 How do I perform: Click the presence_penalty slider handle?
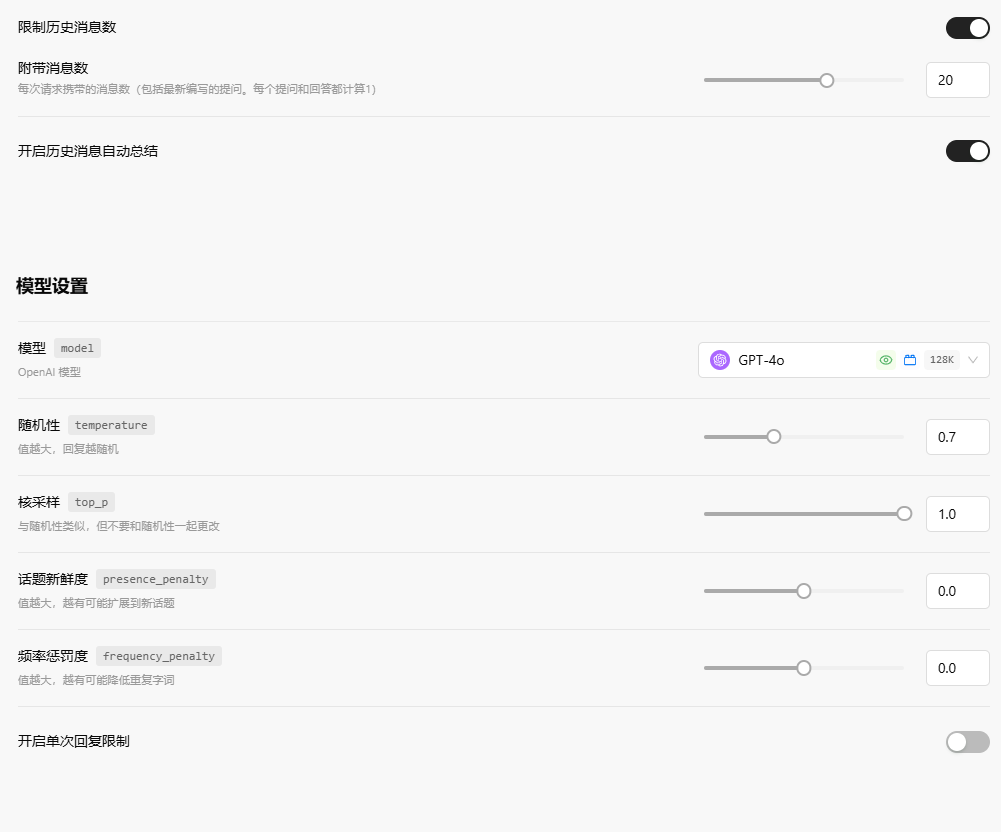point(804,591)
